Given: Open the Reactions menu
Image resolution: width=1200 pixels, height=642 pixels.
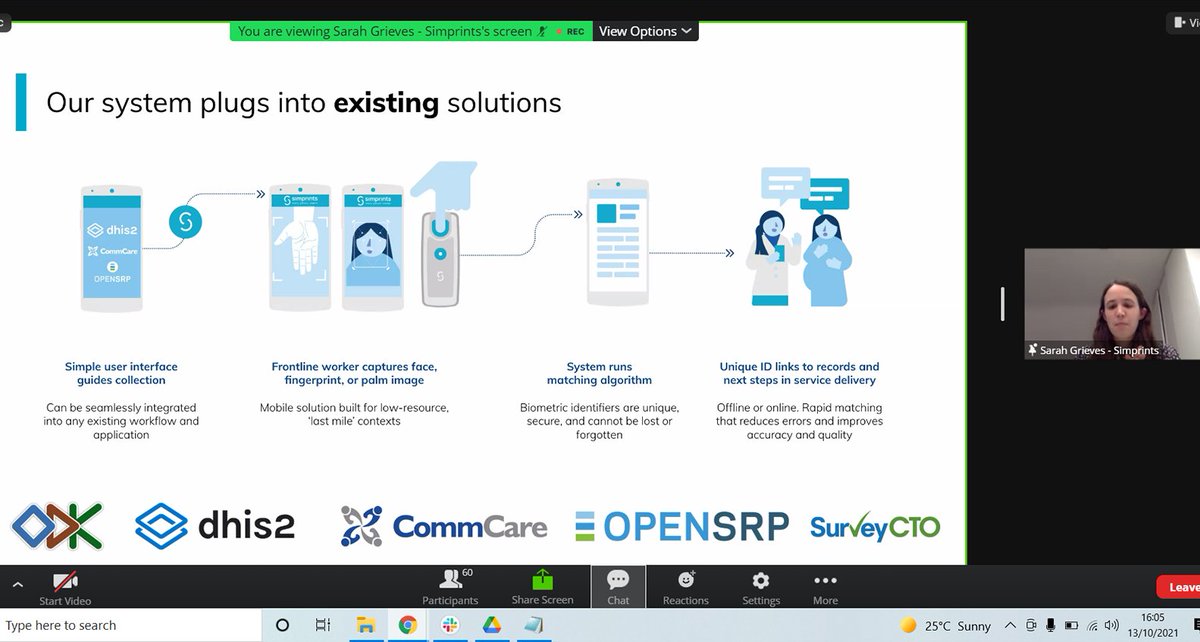Looking at the screenshot, I should click(686, 588).
